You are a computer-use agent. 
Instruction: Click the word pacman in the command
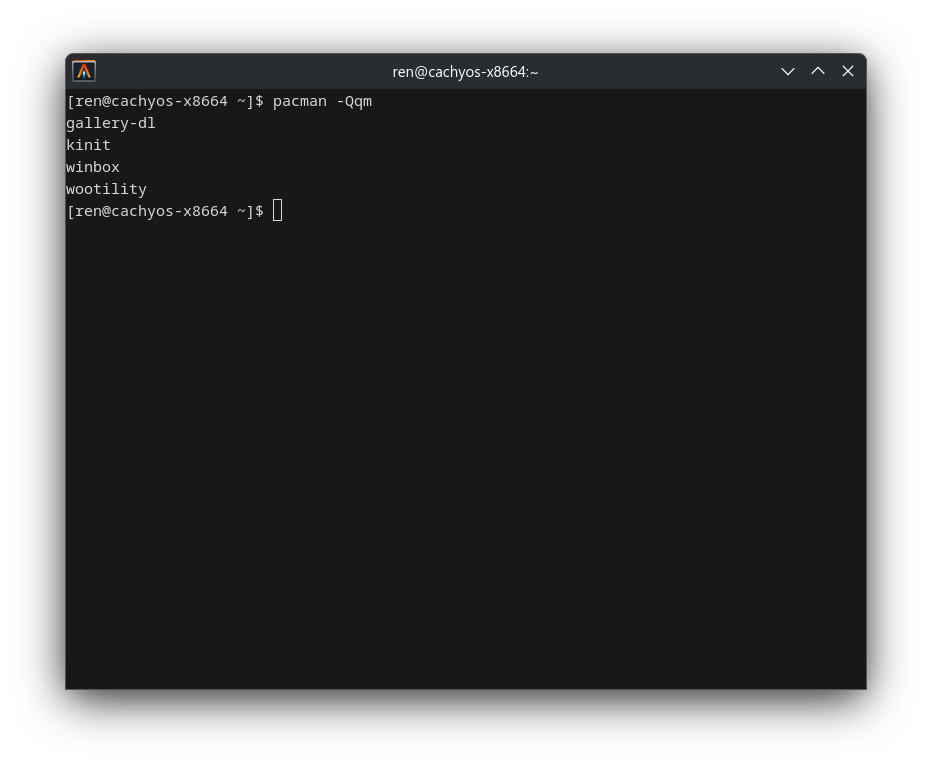(300, 102)
